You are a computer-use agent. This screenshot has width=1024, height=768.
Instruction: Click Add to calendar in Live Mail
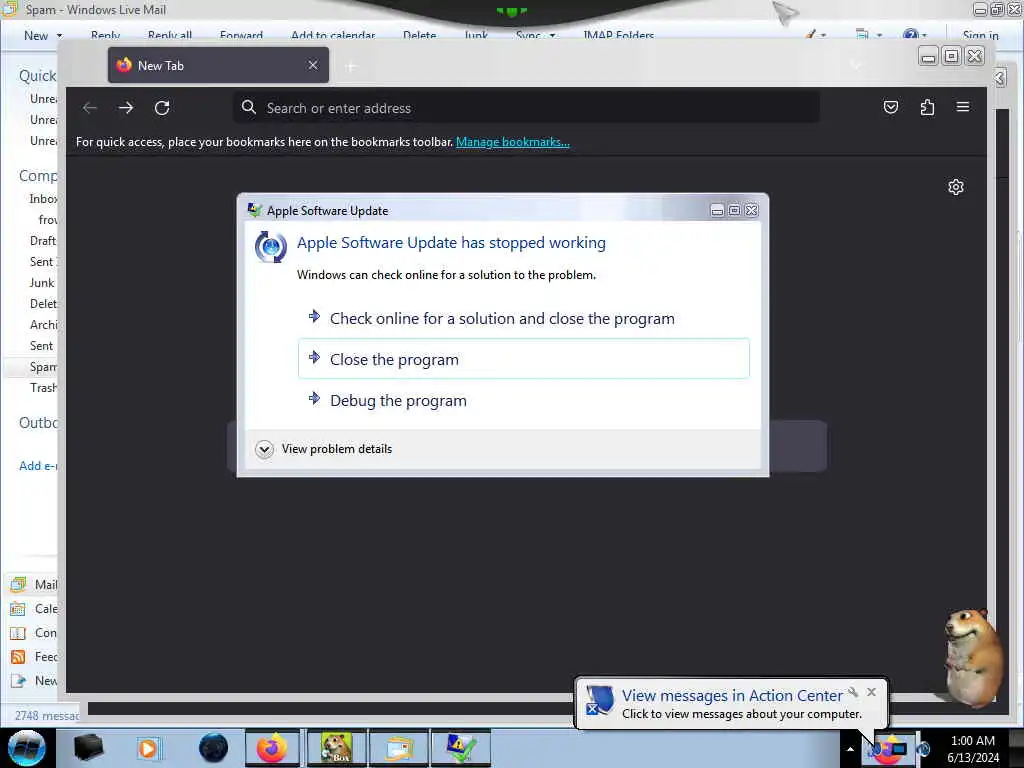(332, 36)
